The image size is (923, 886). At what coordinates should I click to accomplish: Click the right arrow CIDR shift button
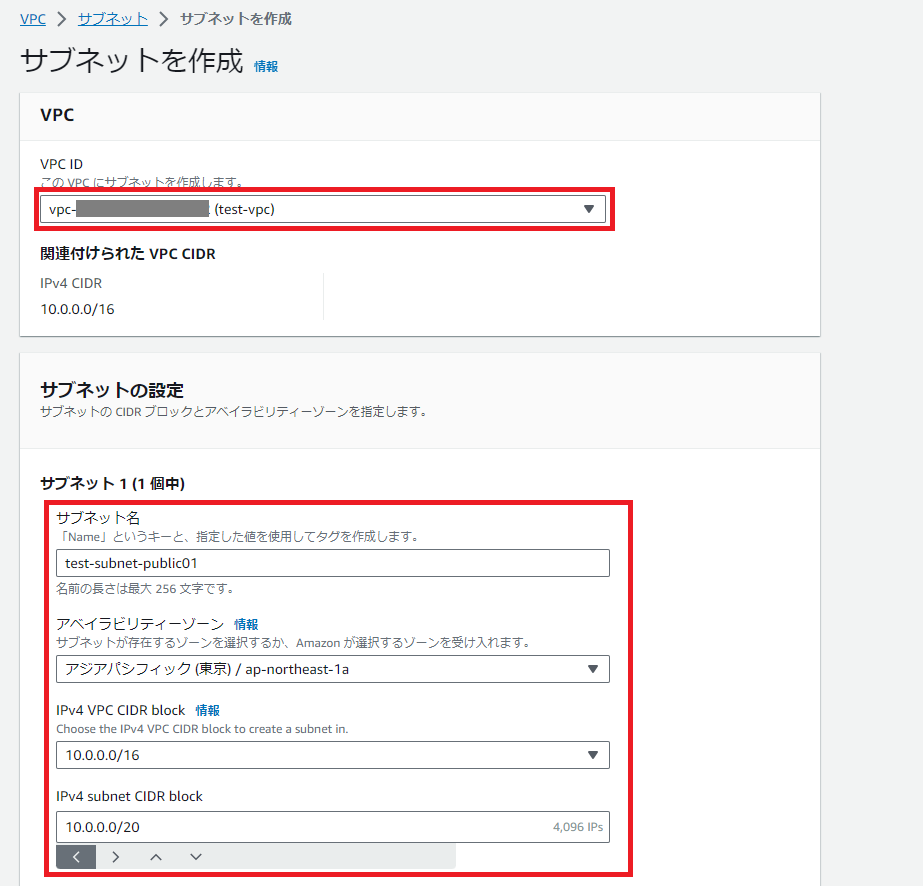pos(116,857)
